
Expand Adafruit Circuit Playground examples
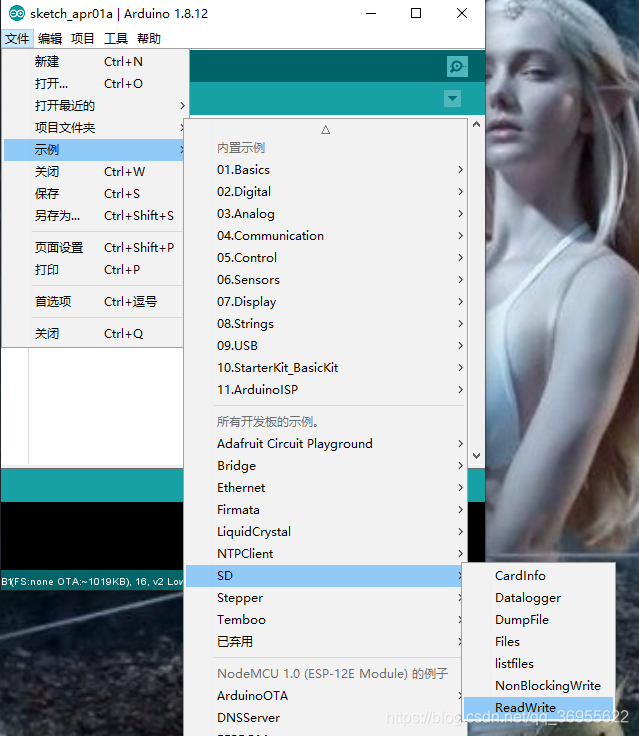coord(326,444)
